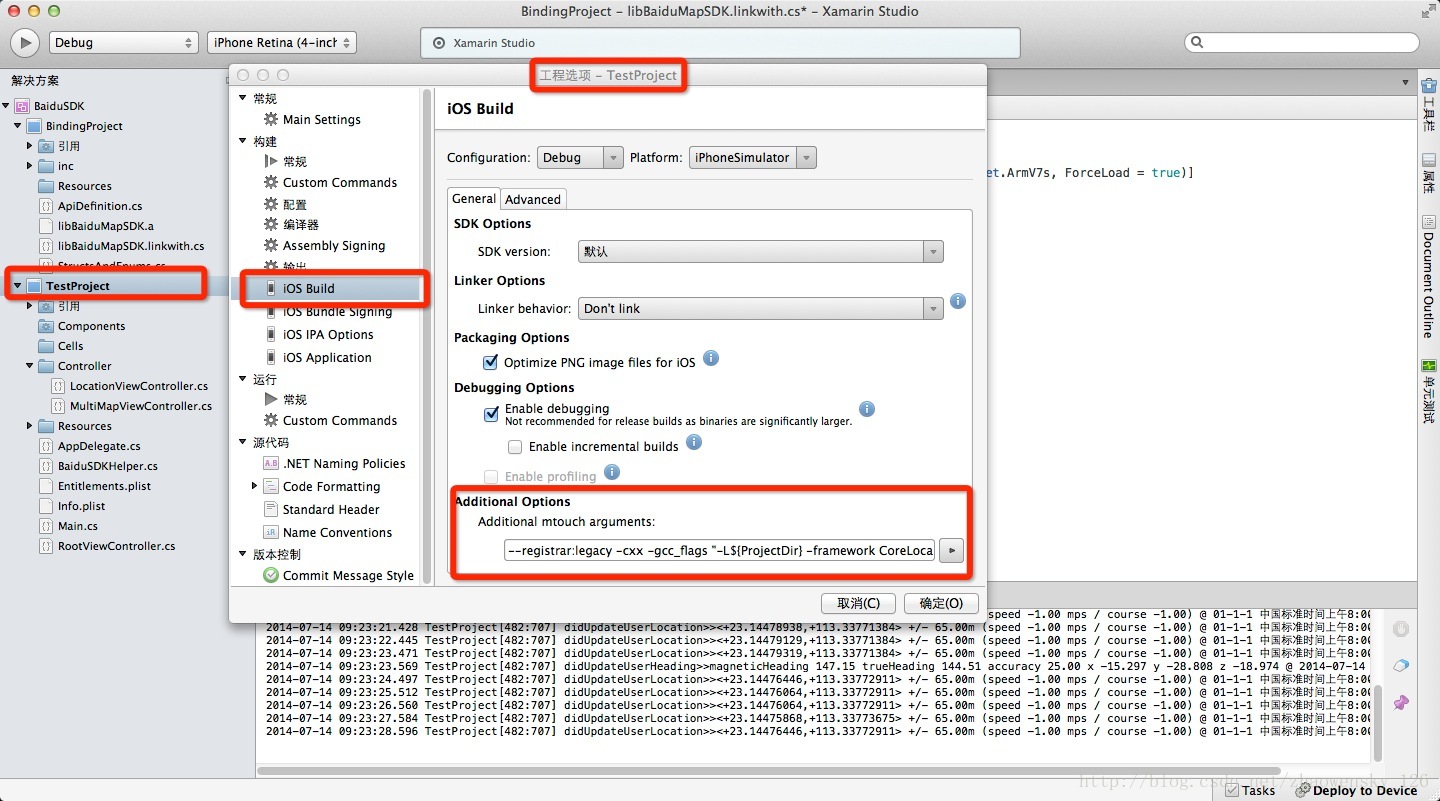Open the 单元测试 unit tests side tab
The width and height of the screenshot is (1440, 801).
[1428, 393]
